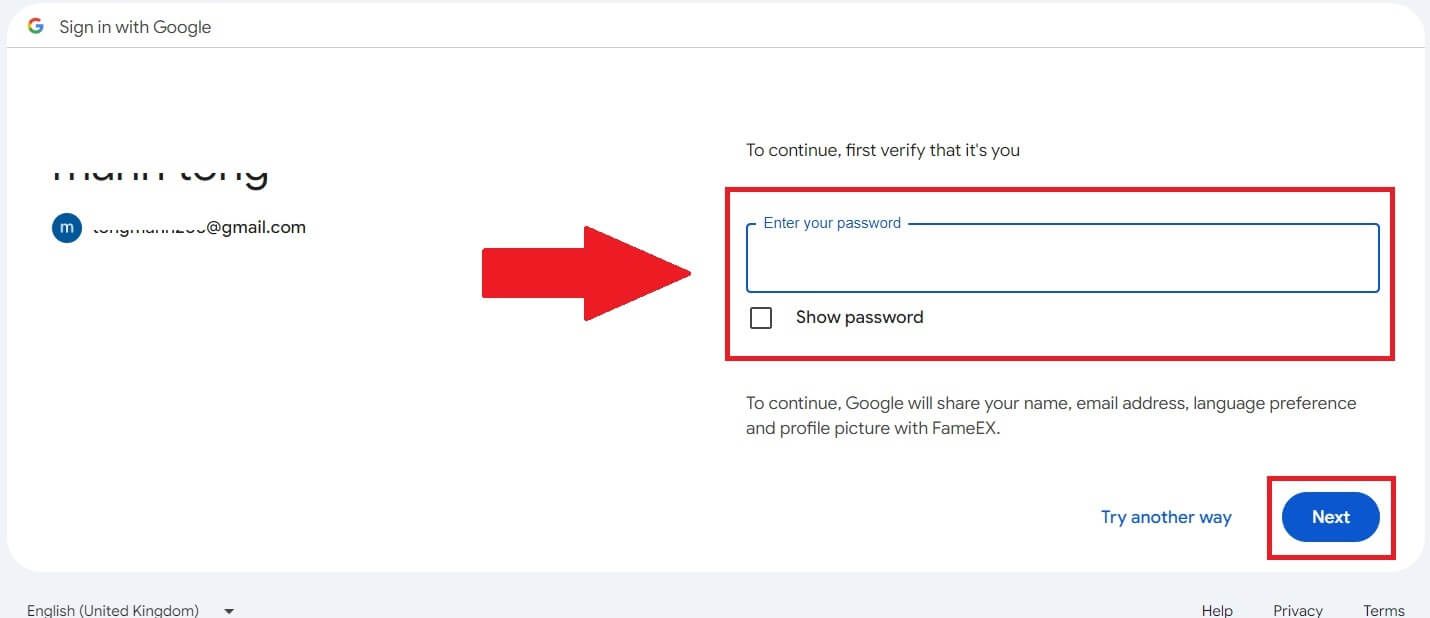Click the Enter your password floating label
This screenshot has width=1430, height=618.
831,222
